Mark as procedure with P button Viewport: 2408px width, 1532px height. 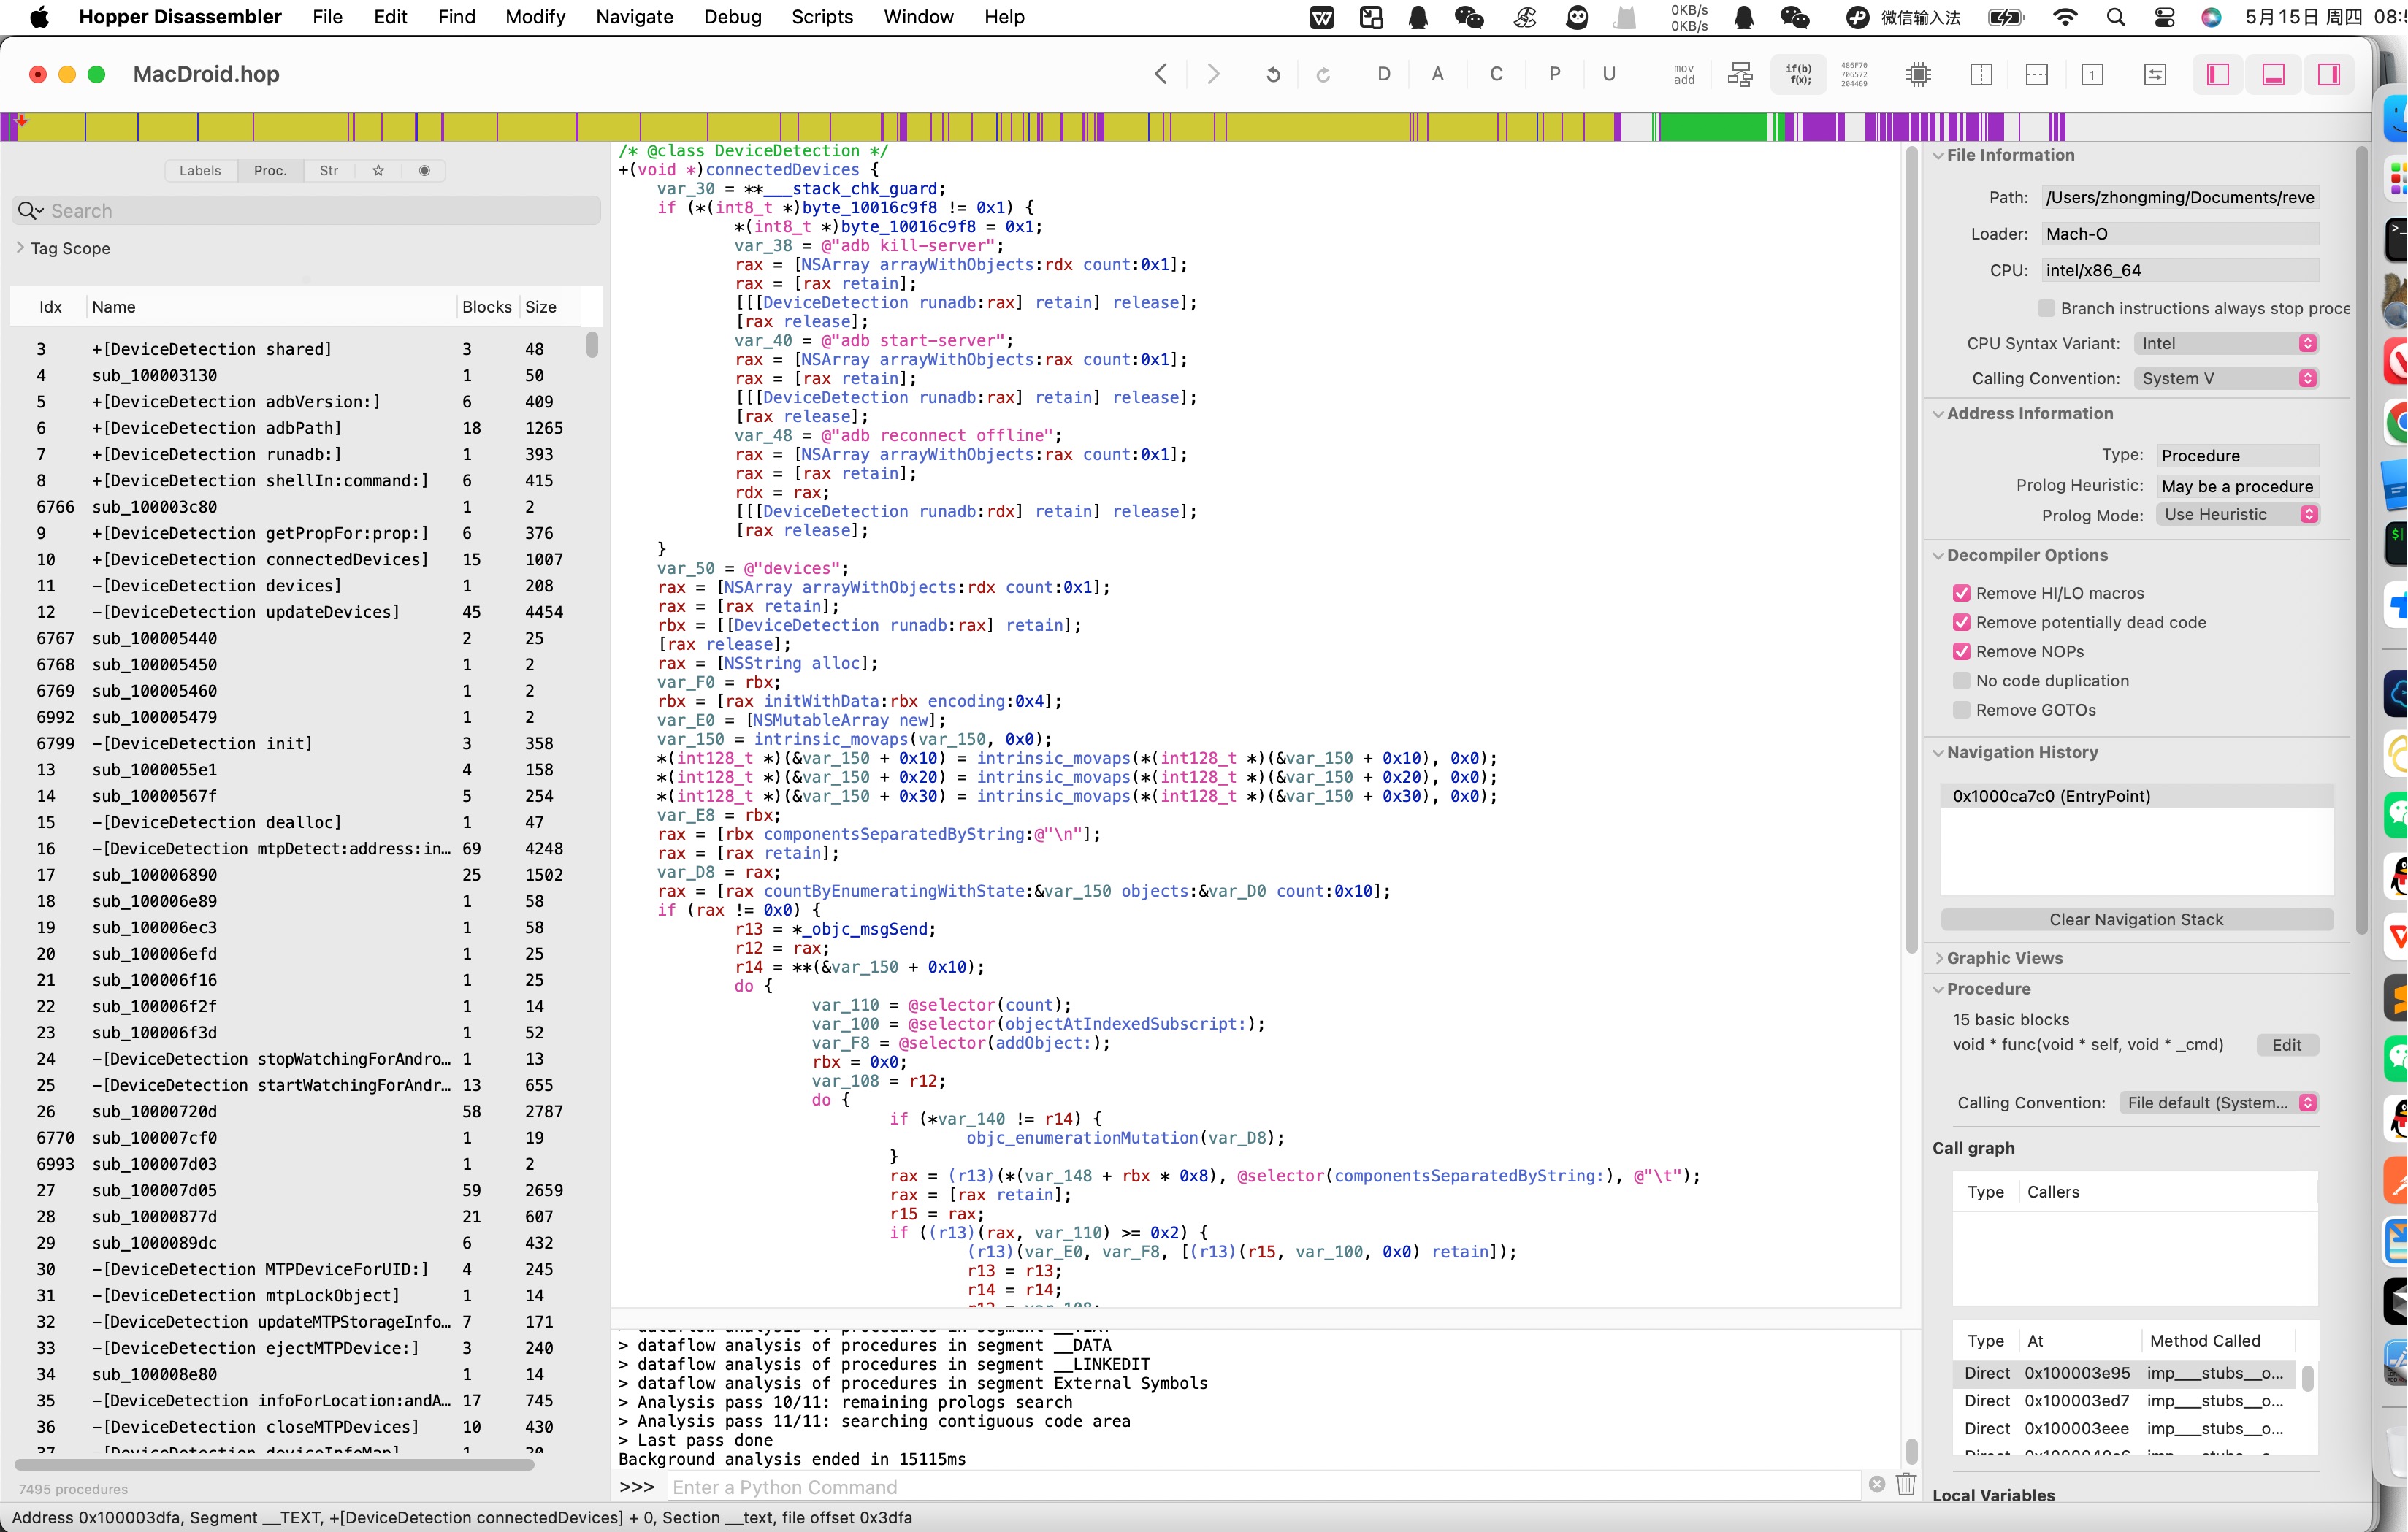1554,74
